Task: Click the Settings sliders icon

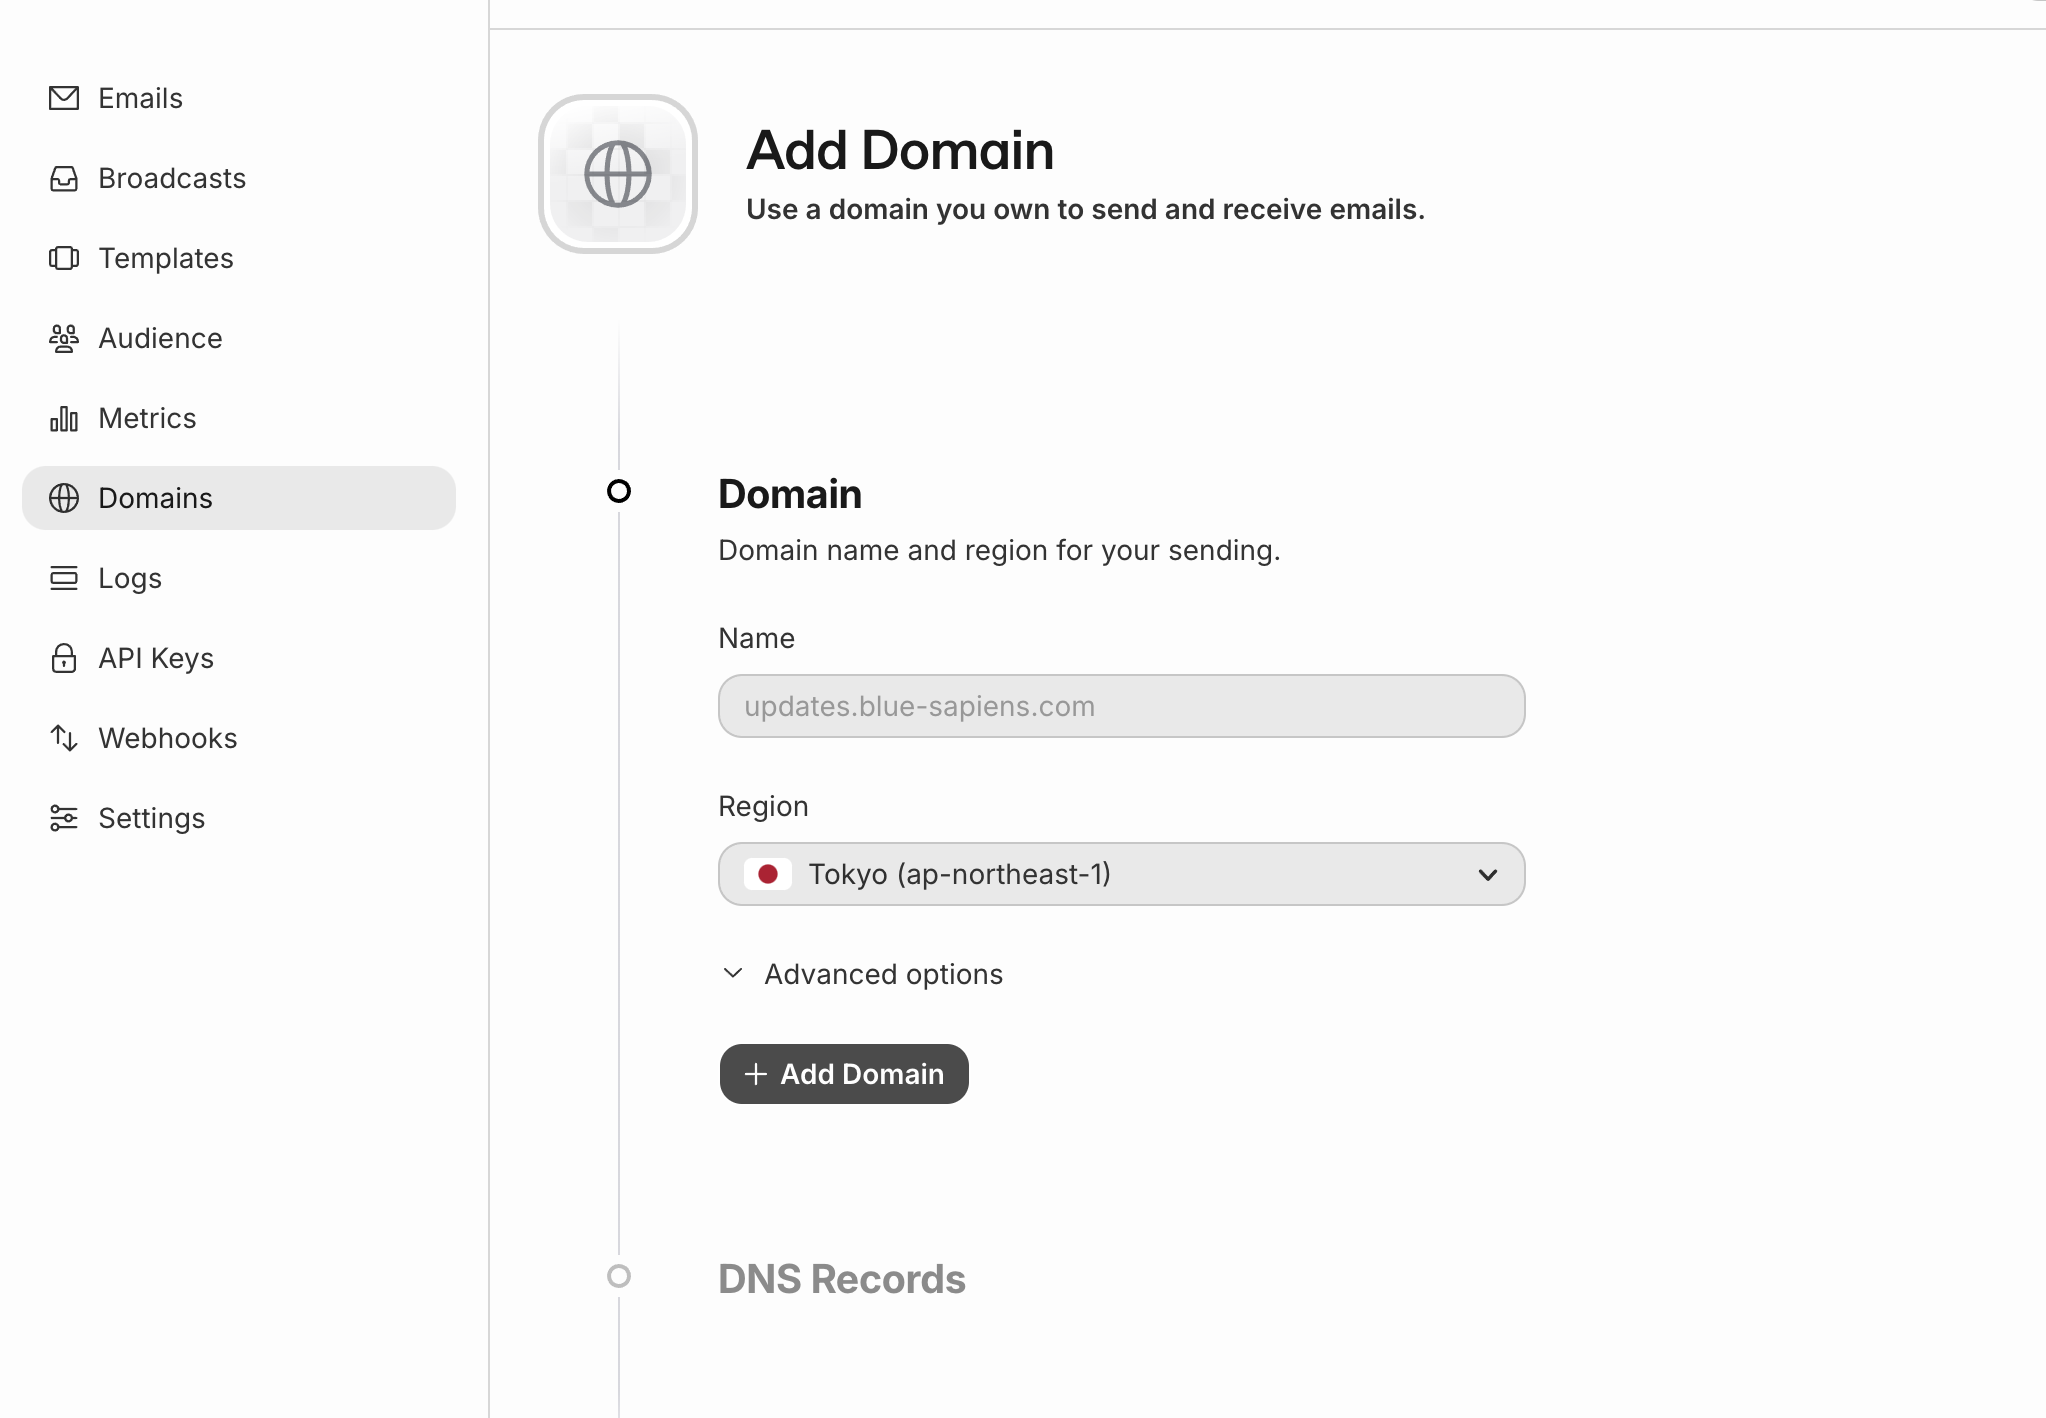Action: tap(64, 818)
